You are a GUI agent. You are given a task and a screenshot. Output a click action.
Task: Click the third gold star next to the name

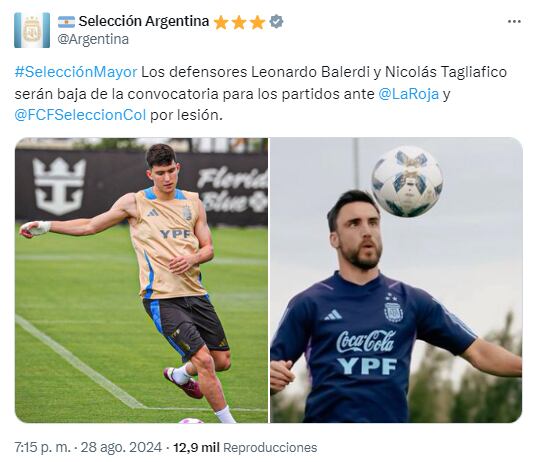point(257,22)
